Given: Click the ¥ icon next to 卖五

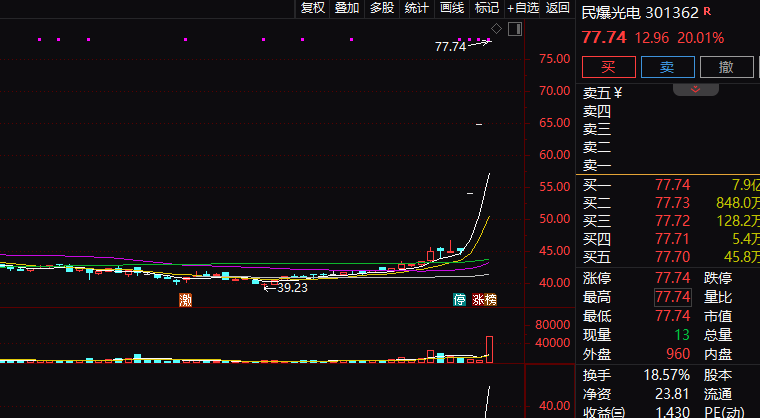Looking at the screenshot, I should pyautogui.click(x=618, y=93).
